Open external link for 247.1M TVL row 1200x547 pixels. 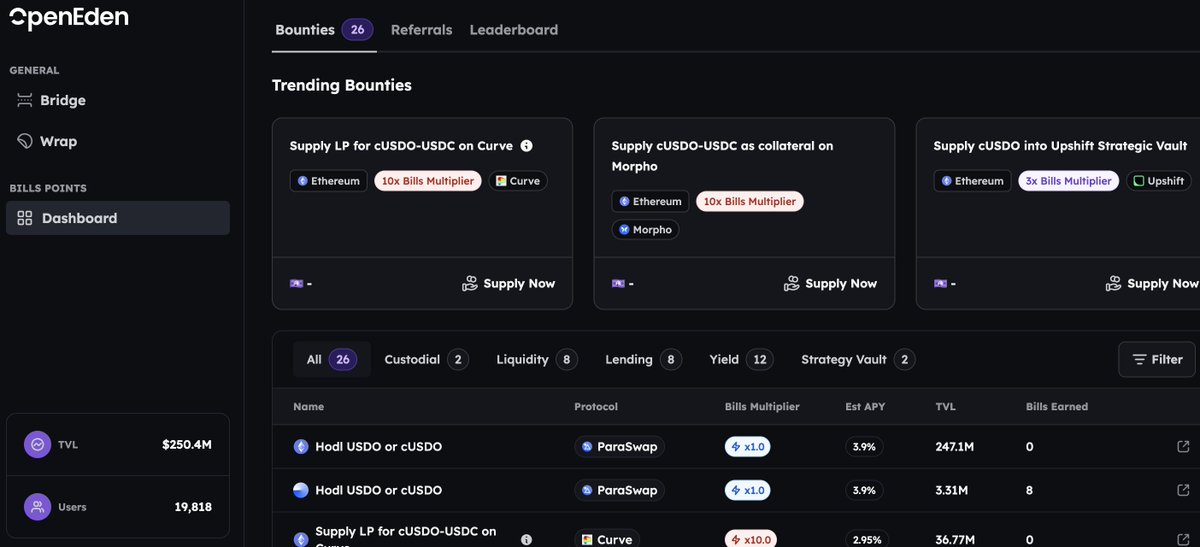click(1184, 447)
